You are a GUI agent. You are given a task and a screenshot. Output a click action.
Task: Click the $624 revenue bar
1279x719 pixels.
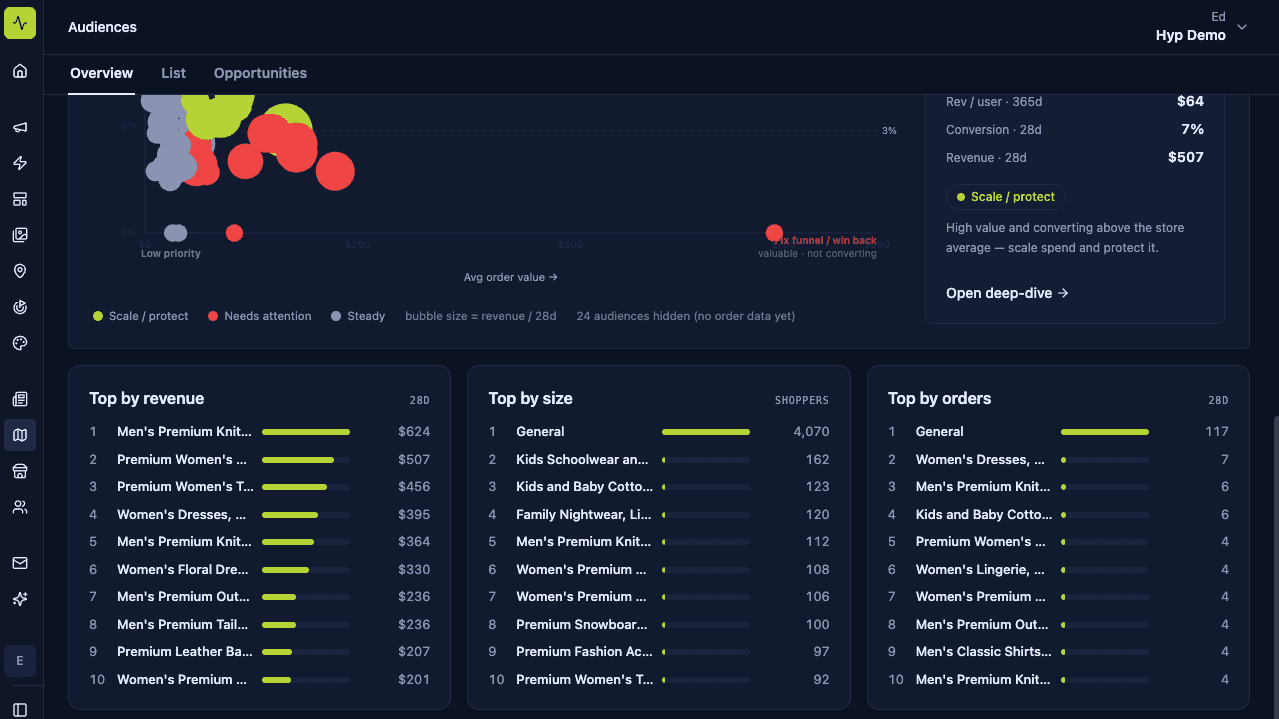click(306, 432)
